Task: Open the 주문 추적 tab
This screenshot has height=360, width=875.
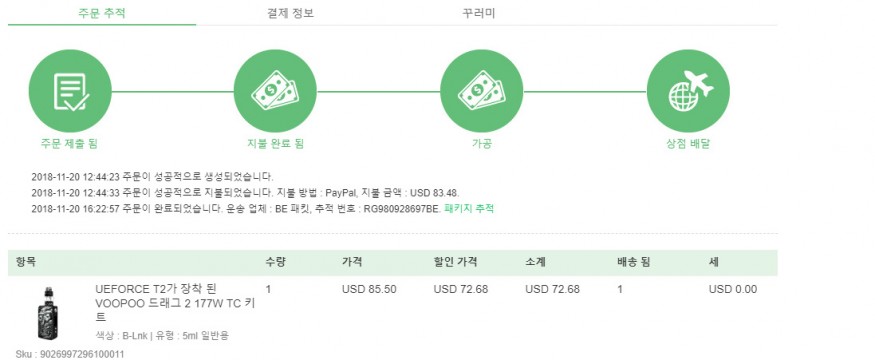Action: point(102,13)
